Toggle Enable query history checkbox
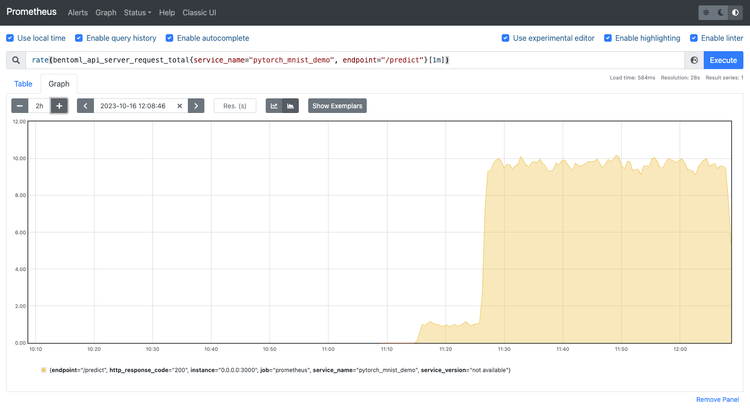Viewport: 750px width, 411px height. click(79, 38)
